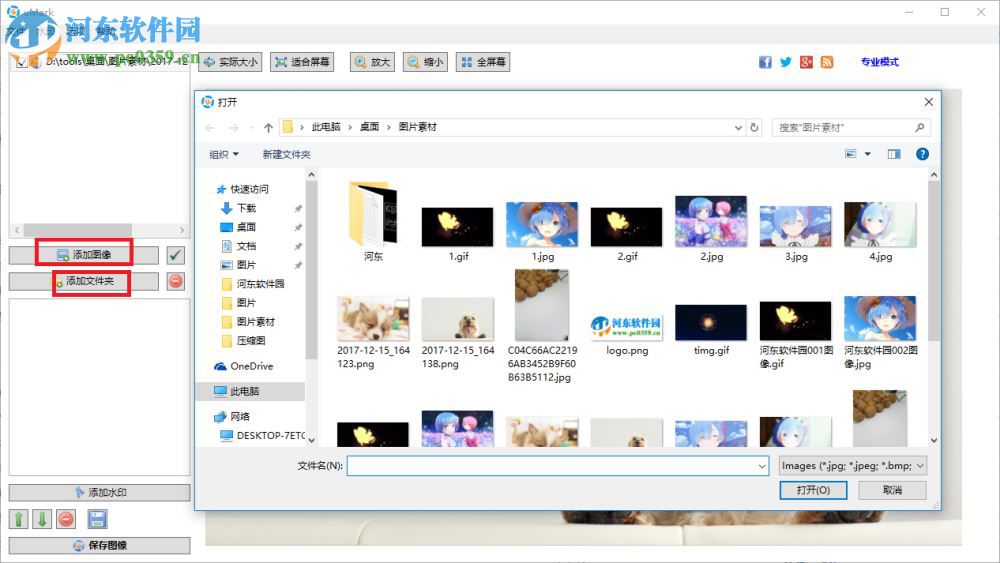Click the refresh icon next to address bar

[x=754, y=127]
